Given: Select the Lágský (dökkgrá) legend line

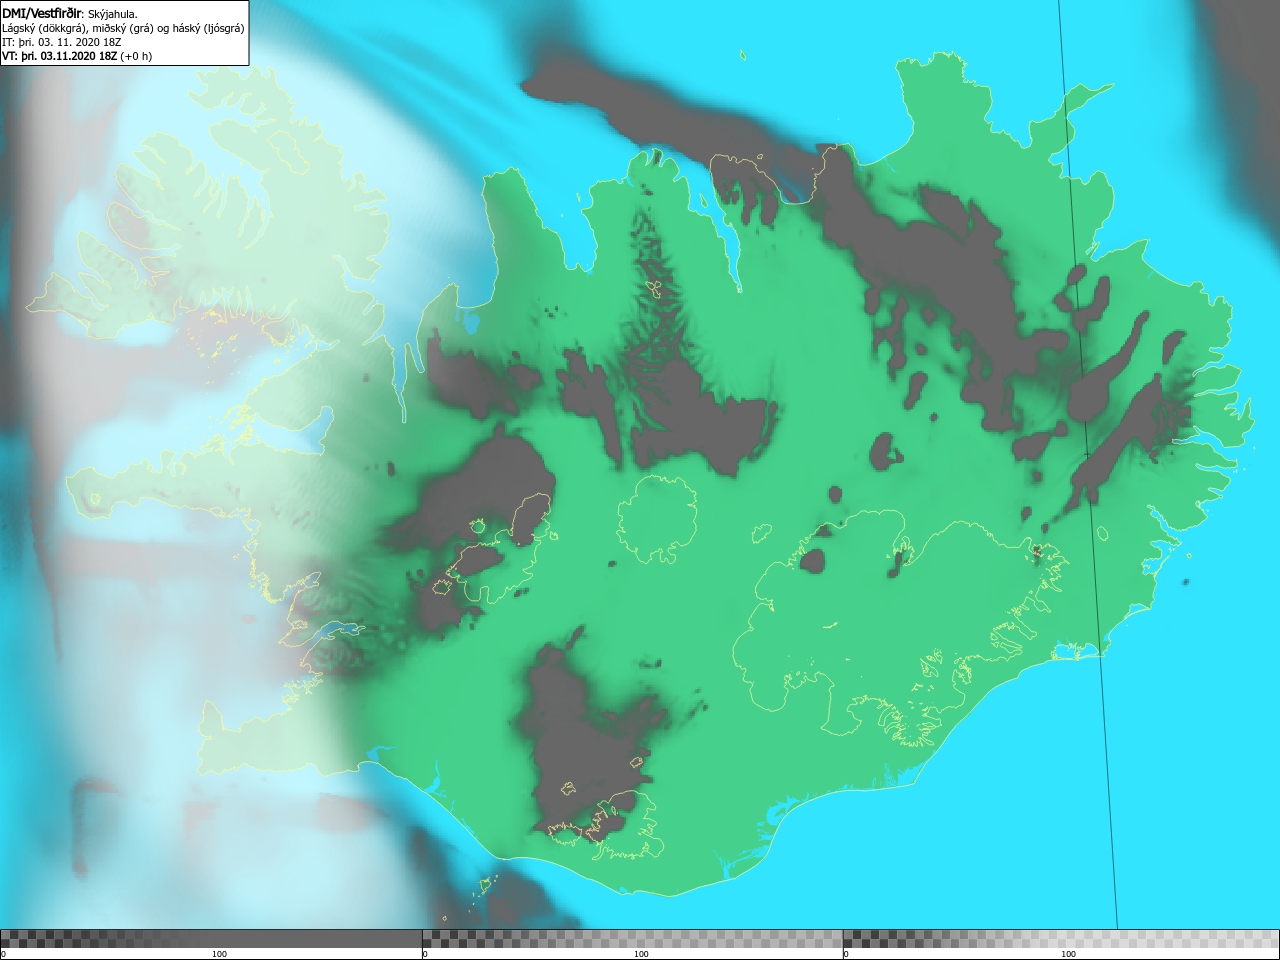Looking at the screenshot, I should point(123,28).
